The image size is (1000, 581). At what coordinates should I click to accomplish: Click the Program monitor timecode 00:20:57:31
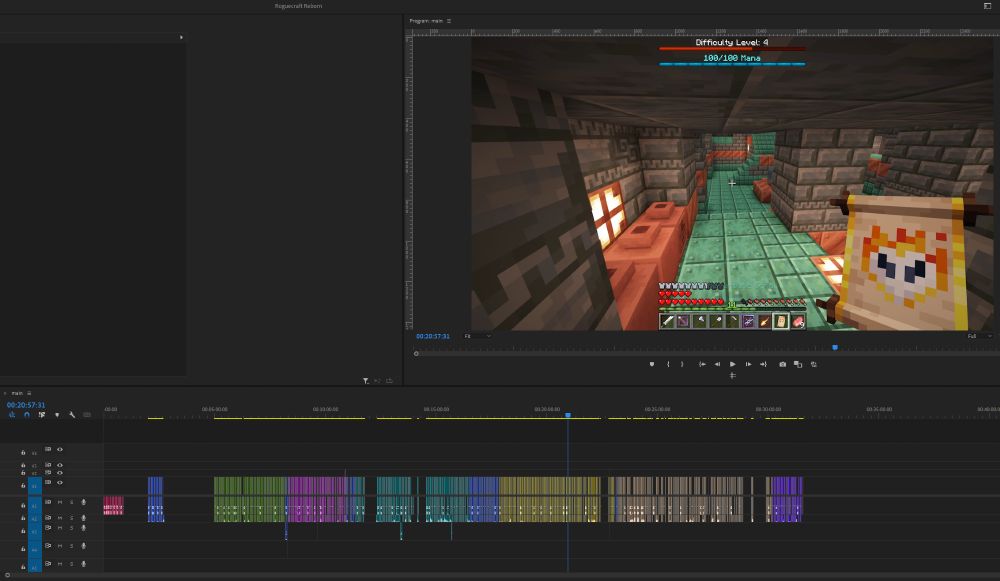coord(433,336)
